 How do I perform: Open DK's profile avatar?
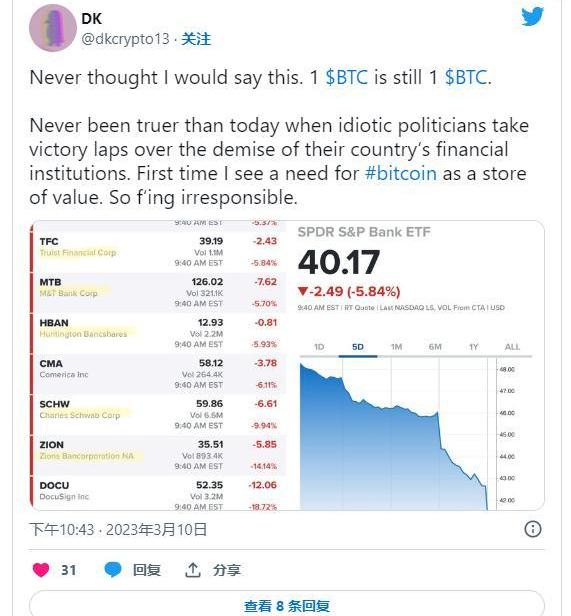click(53, 28)
